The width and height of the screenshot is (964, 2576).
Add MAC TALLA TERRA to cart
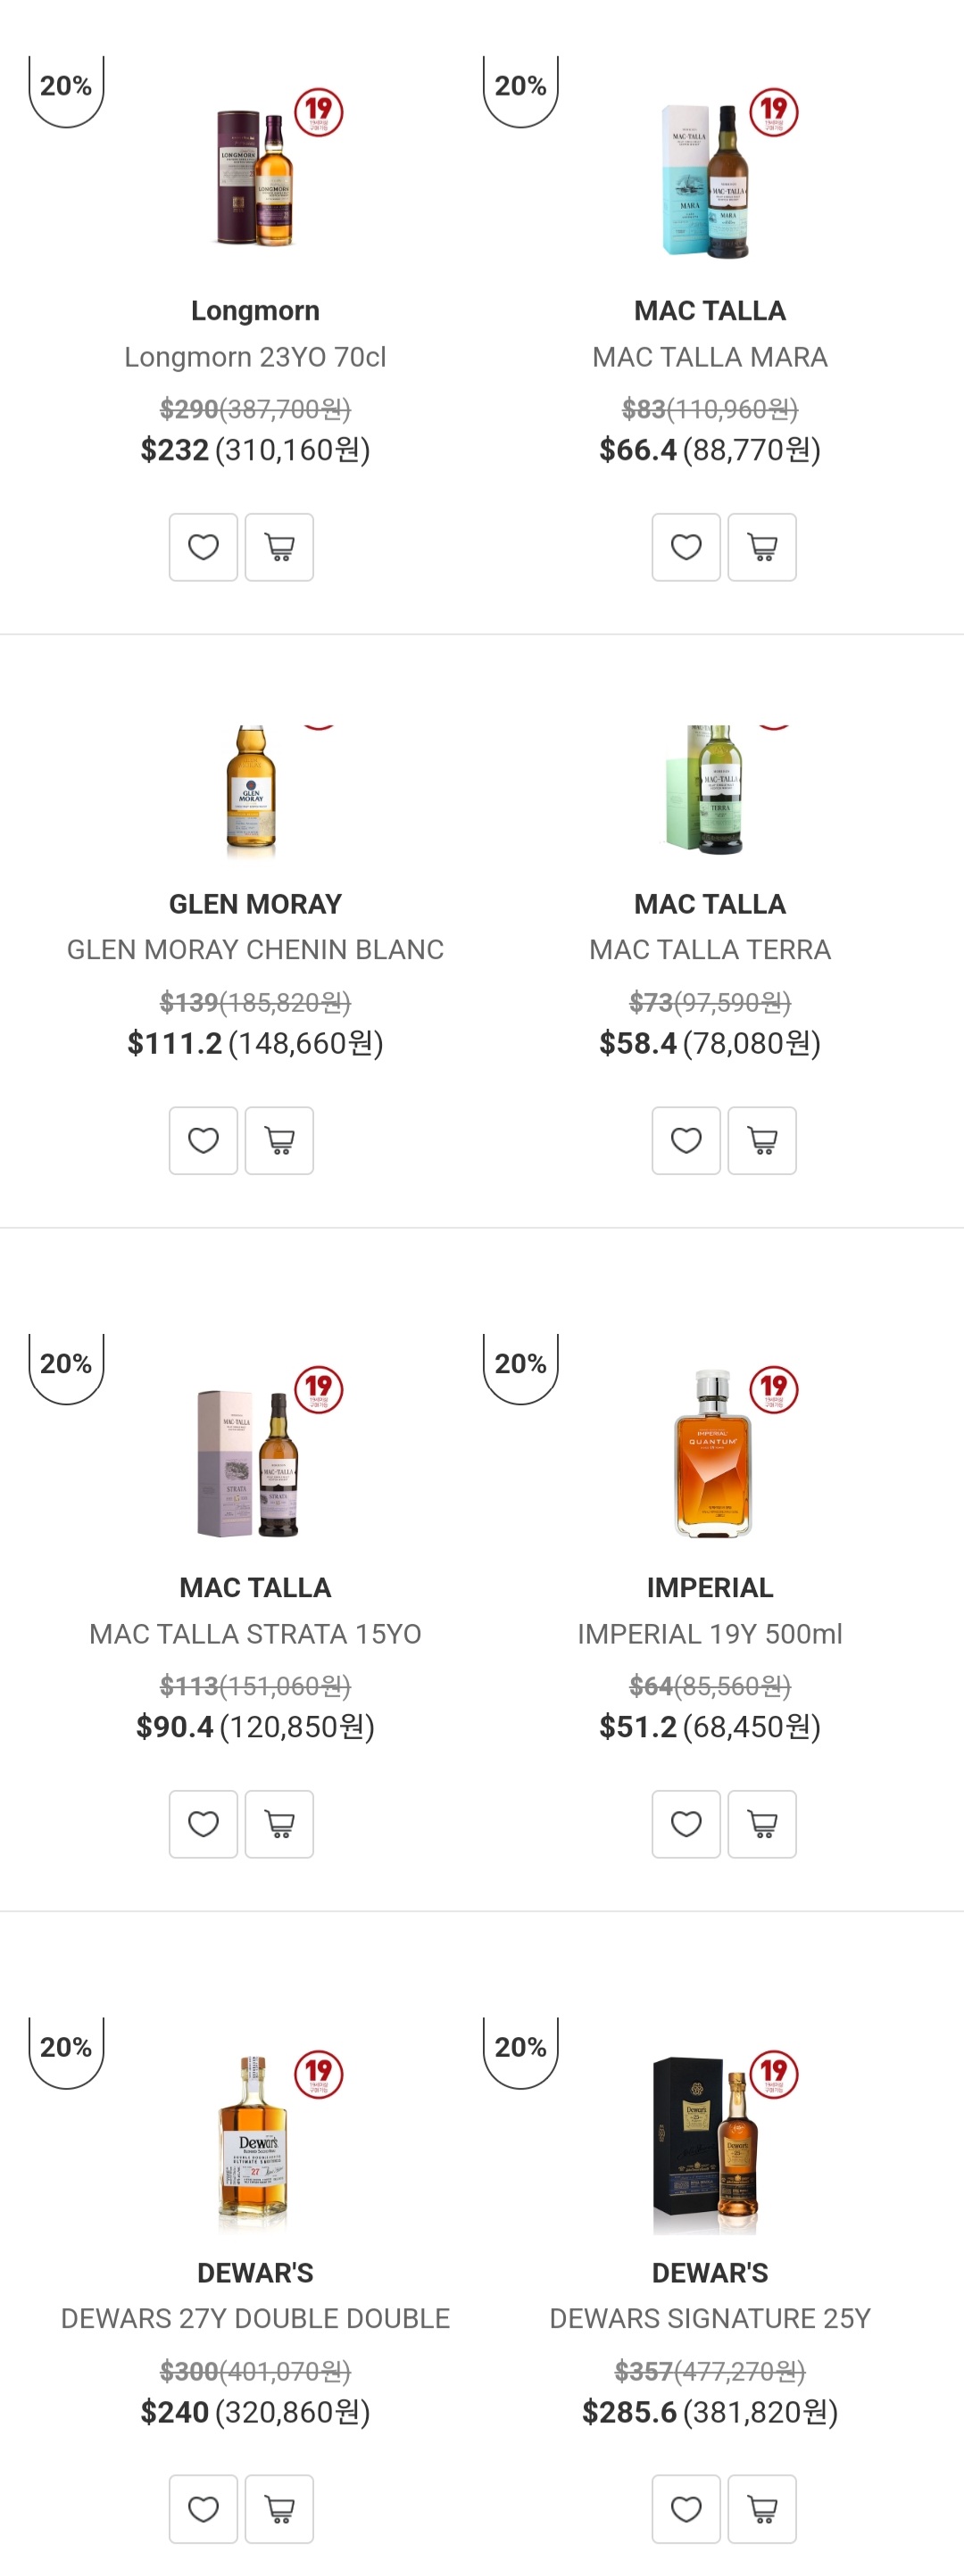click(x=762, y=1140)
